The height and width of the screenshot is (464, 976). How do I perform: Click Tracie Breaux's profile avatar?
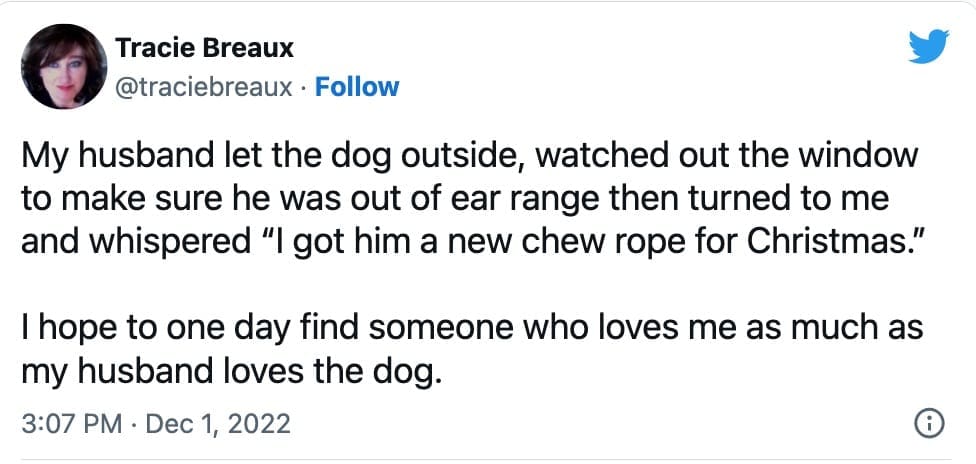tap(64, 66)
